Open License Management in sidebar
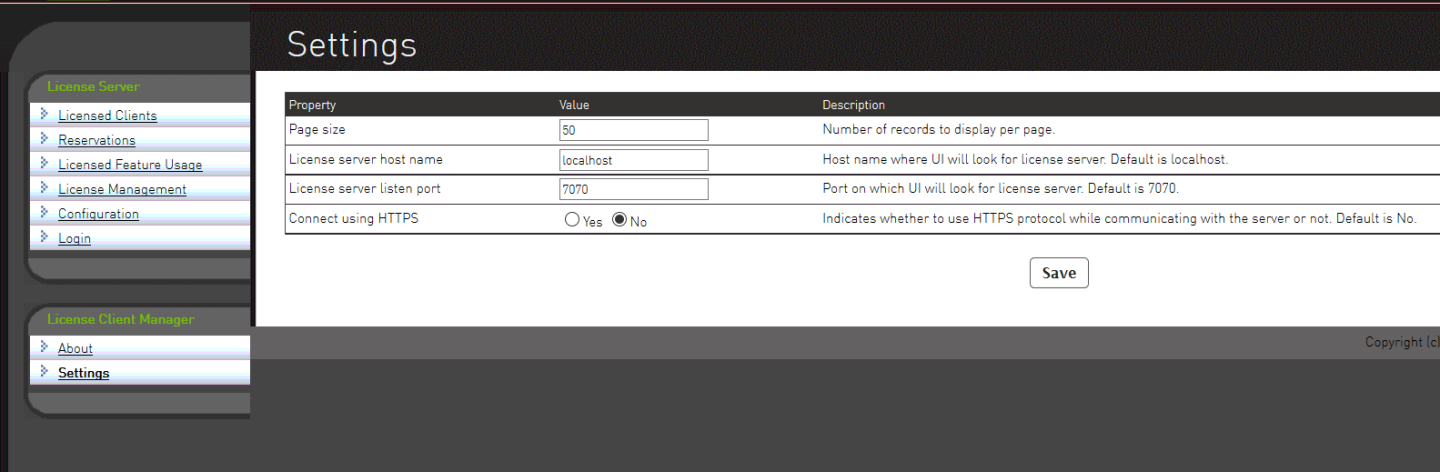The width and height of the screenshot is (1440, 472). (x=122, y=190)
